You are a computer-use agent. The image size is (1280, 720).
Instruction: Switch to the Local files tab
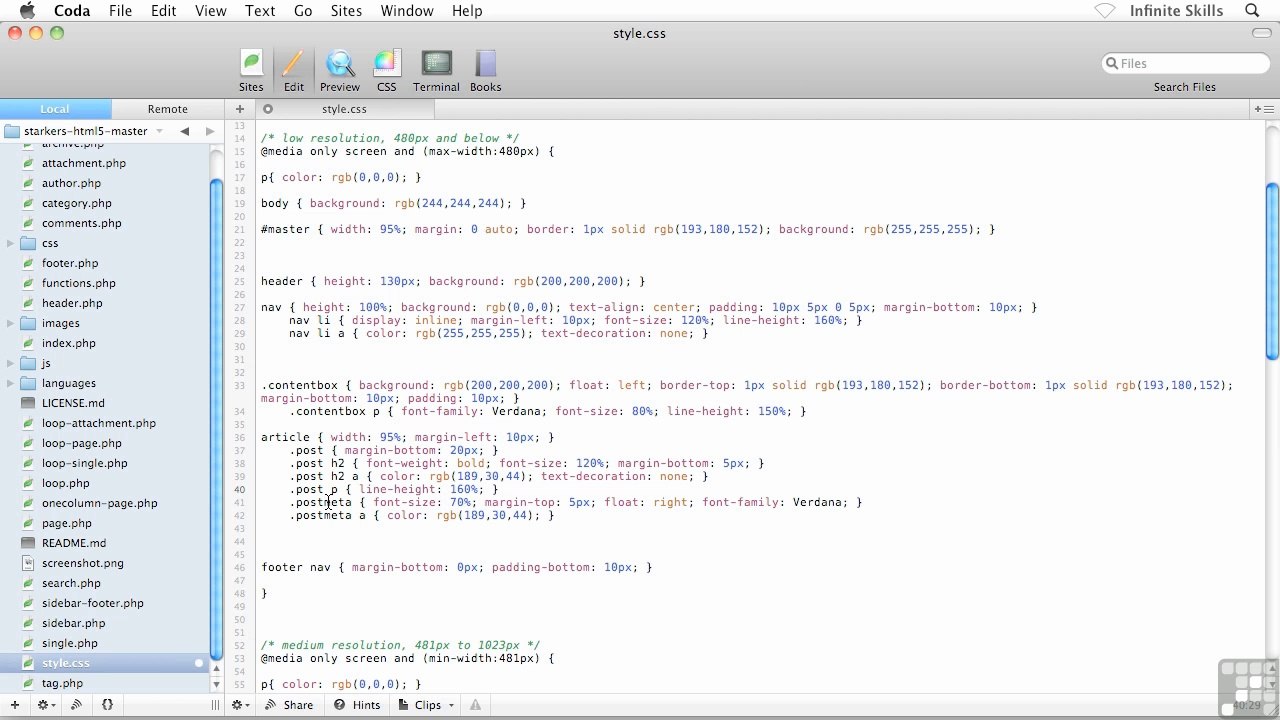coord(55,109)
